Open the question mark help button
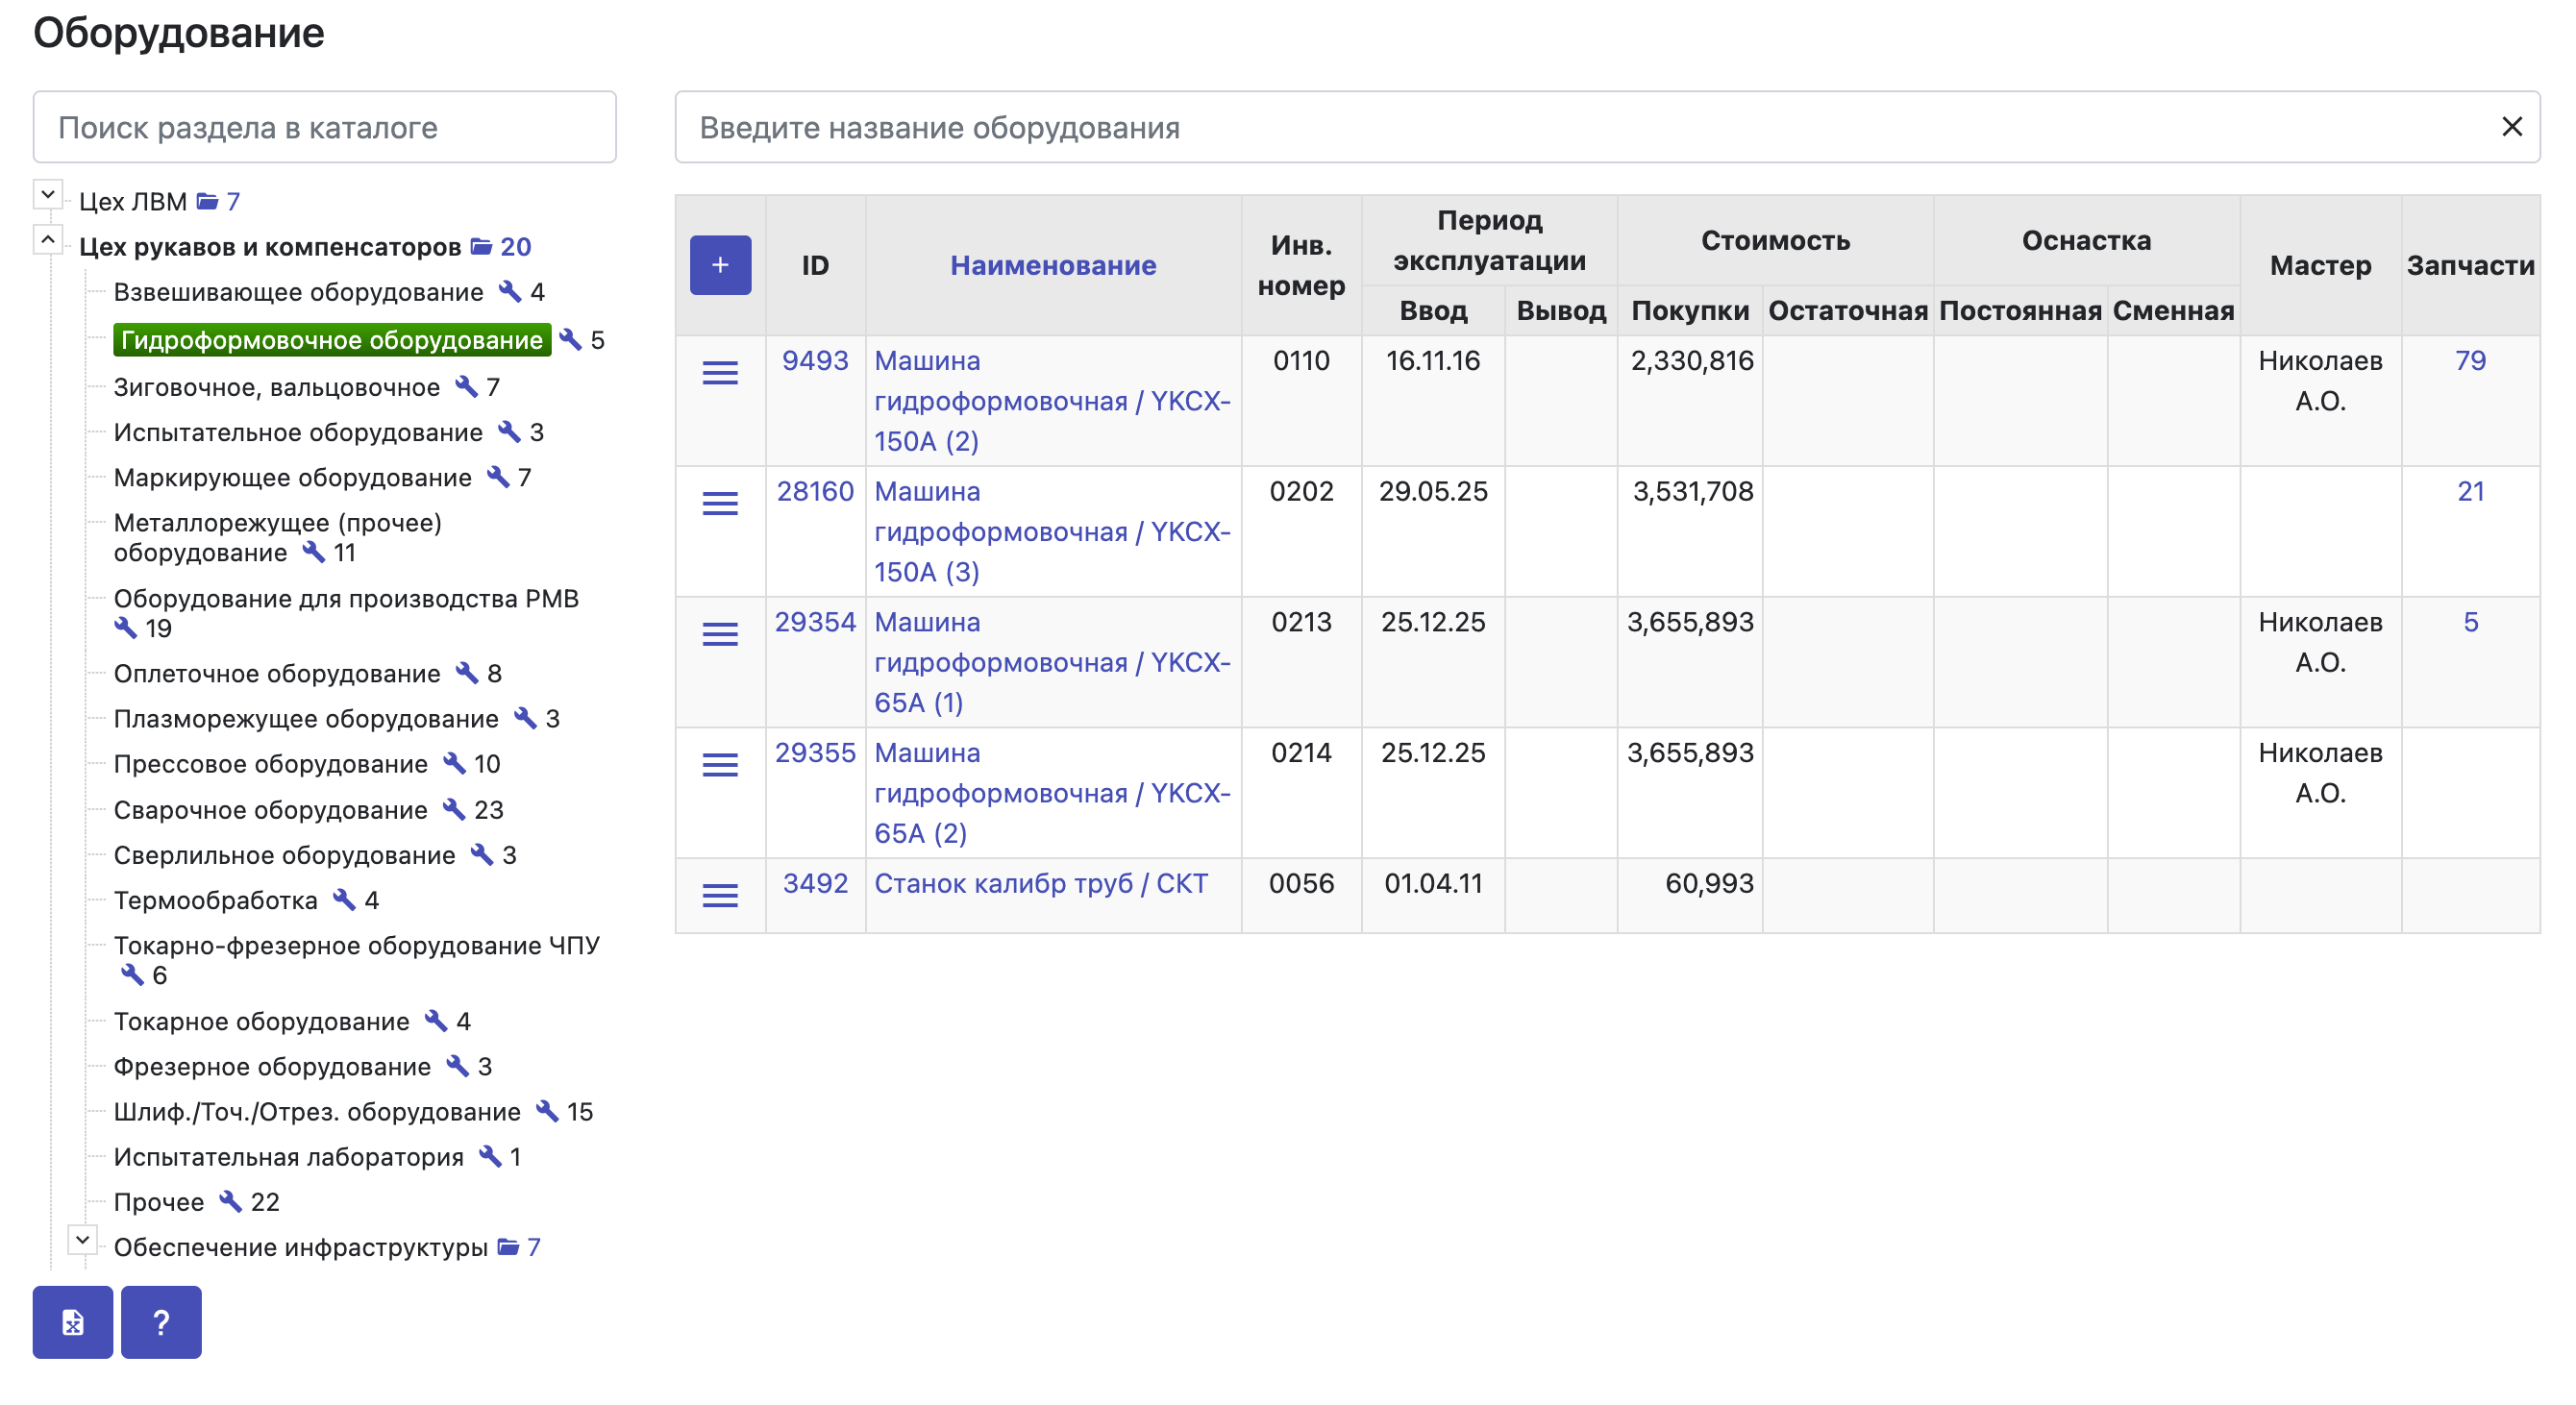This screenshot has width=2576, height=1405. click(x=161, y=1322)
